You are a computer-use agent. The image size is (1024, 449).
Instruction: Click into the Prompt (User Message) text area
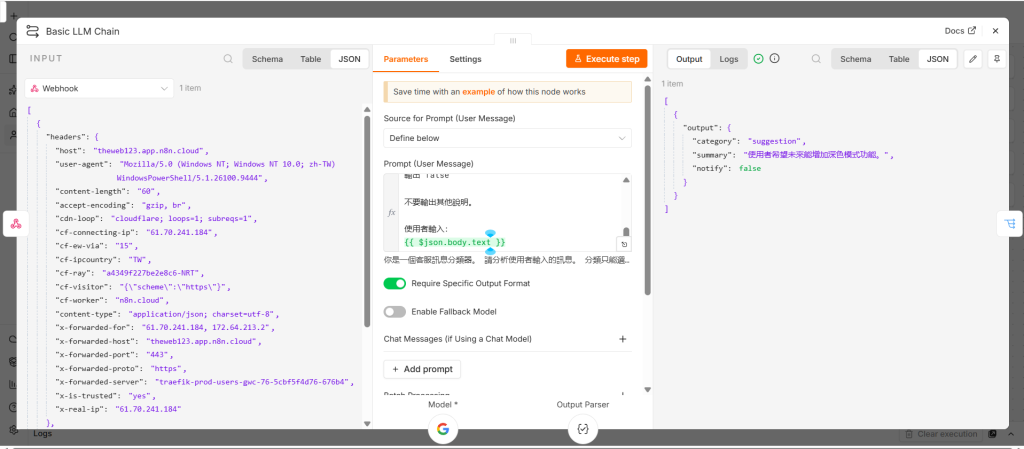[x=507, y=213]
